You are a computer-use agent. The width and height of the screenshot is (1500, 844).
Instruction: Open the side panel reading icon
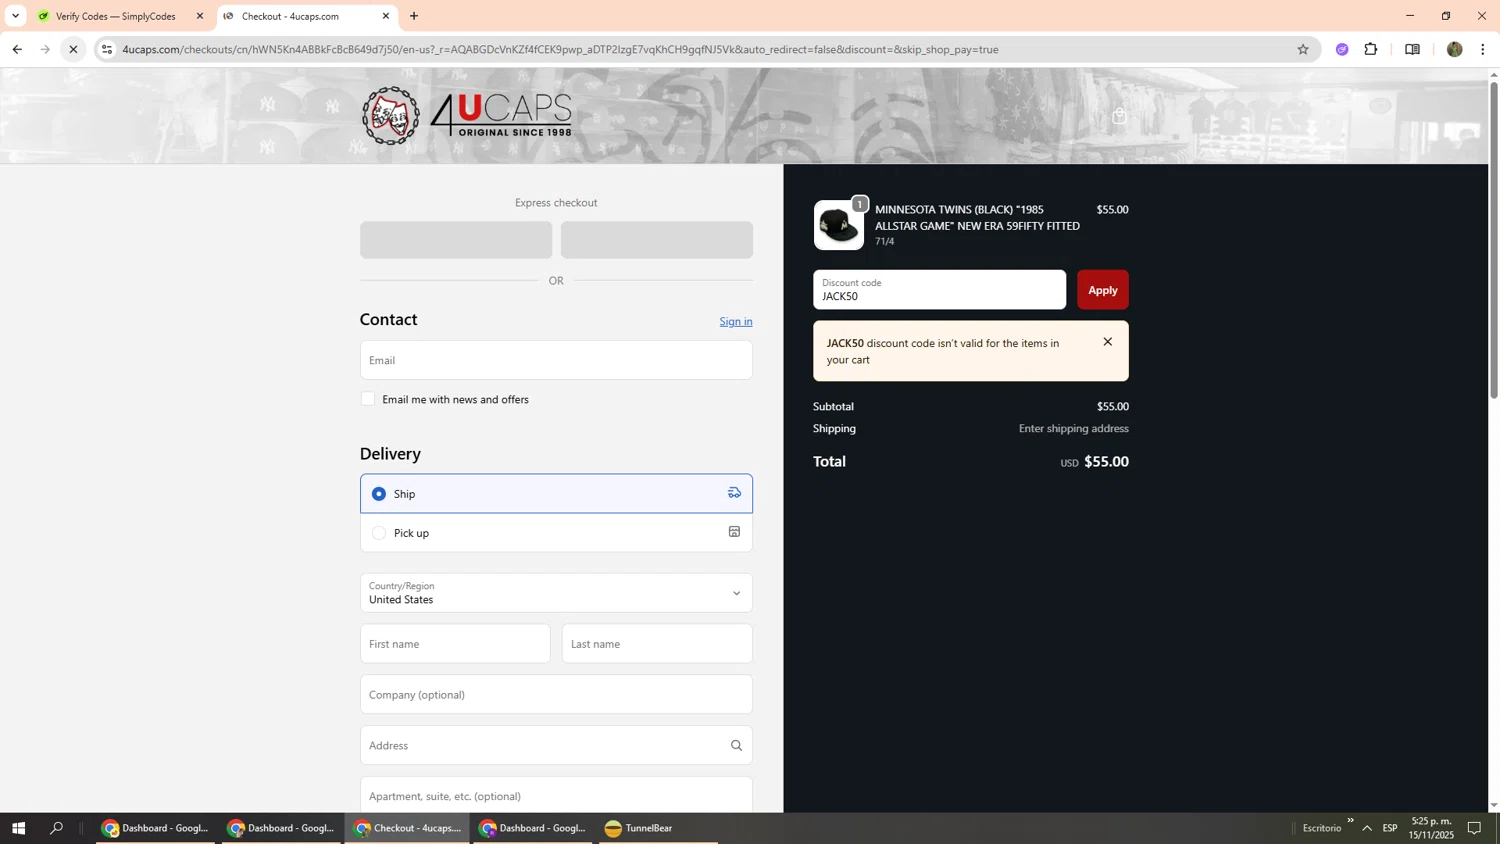[1412, 49]
